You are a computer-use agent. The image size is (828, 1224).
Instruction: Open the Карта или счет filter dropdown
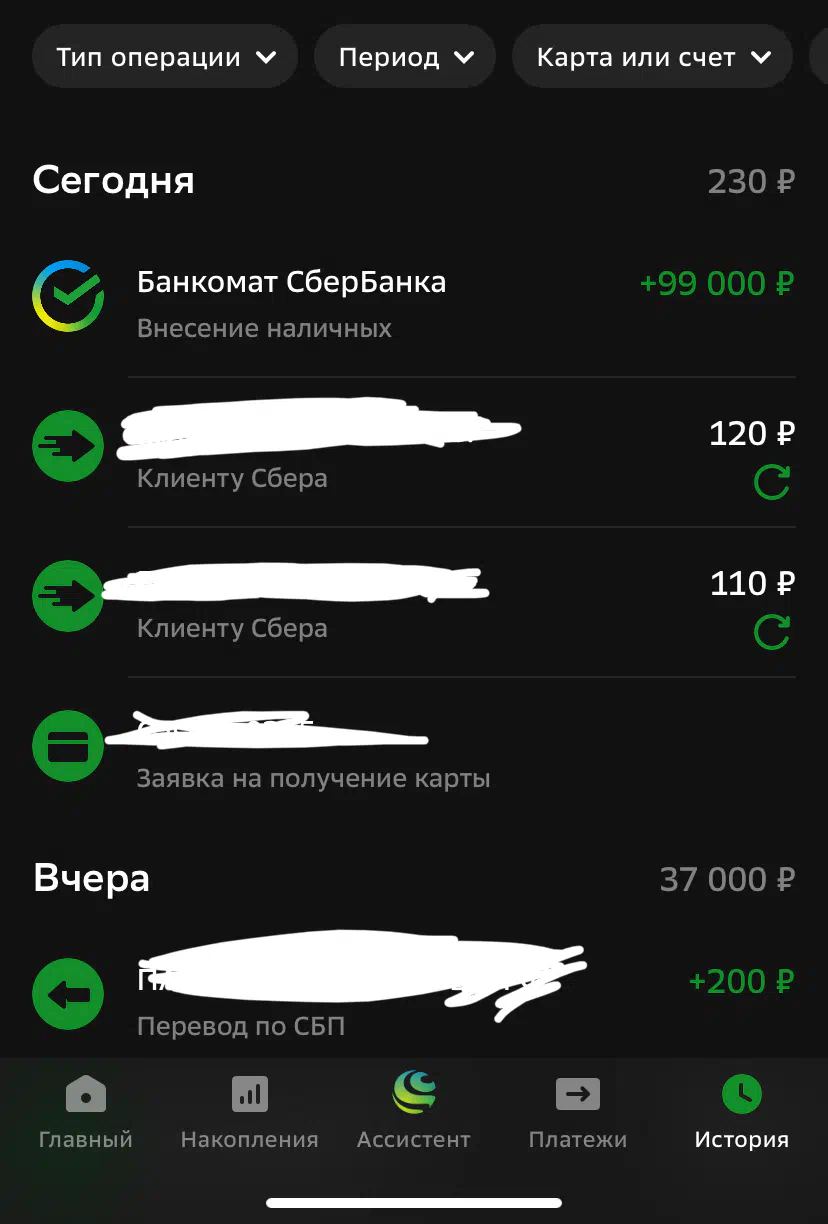point(653,57)
